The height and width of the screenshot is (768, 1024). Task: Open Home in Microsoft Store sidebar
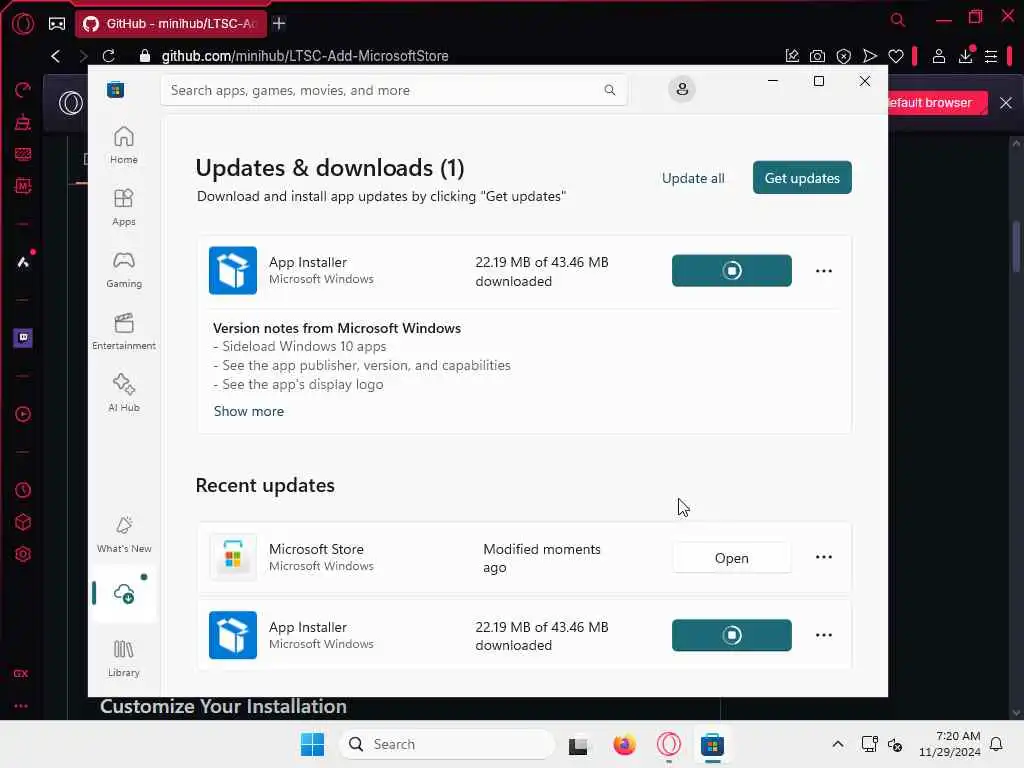(x=123, y=145)
